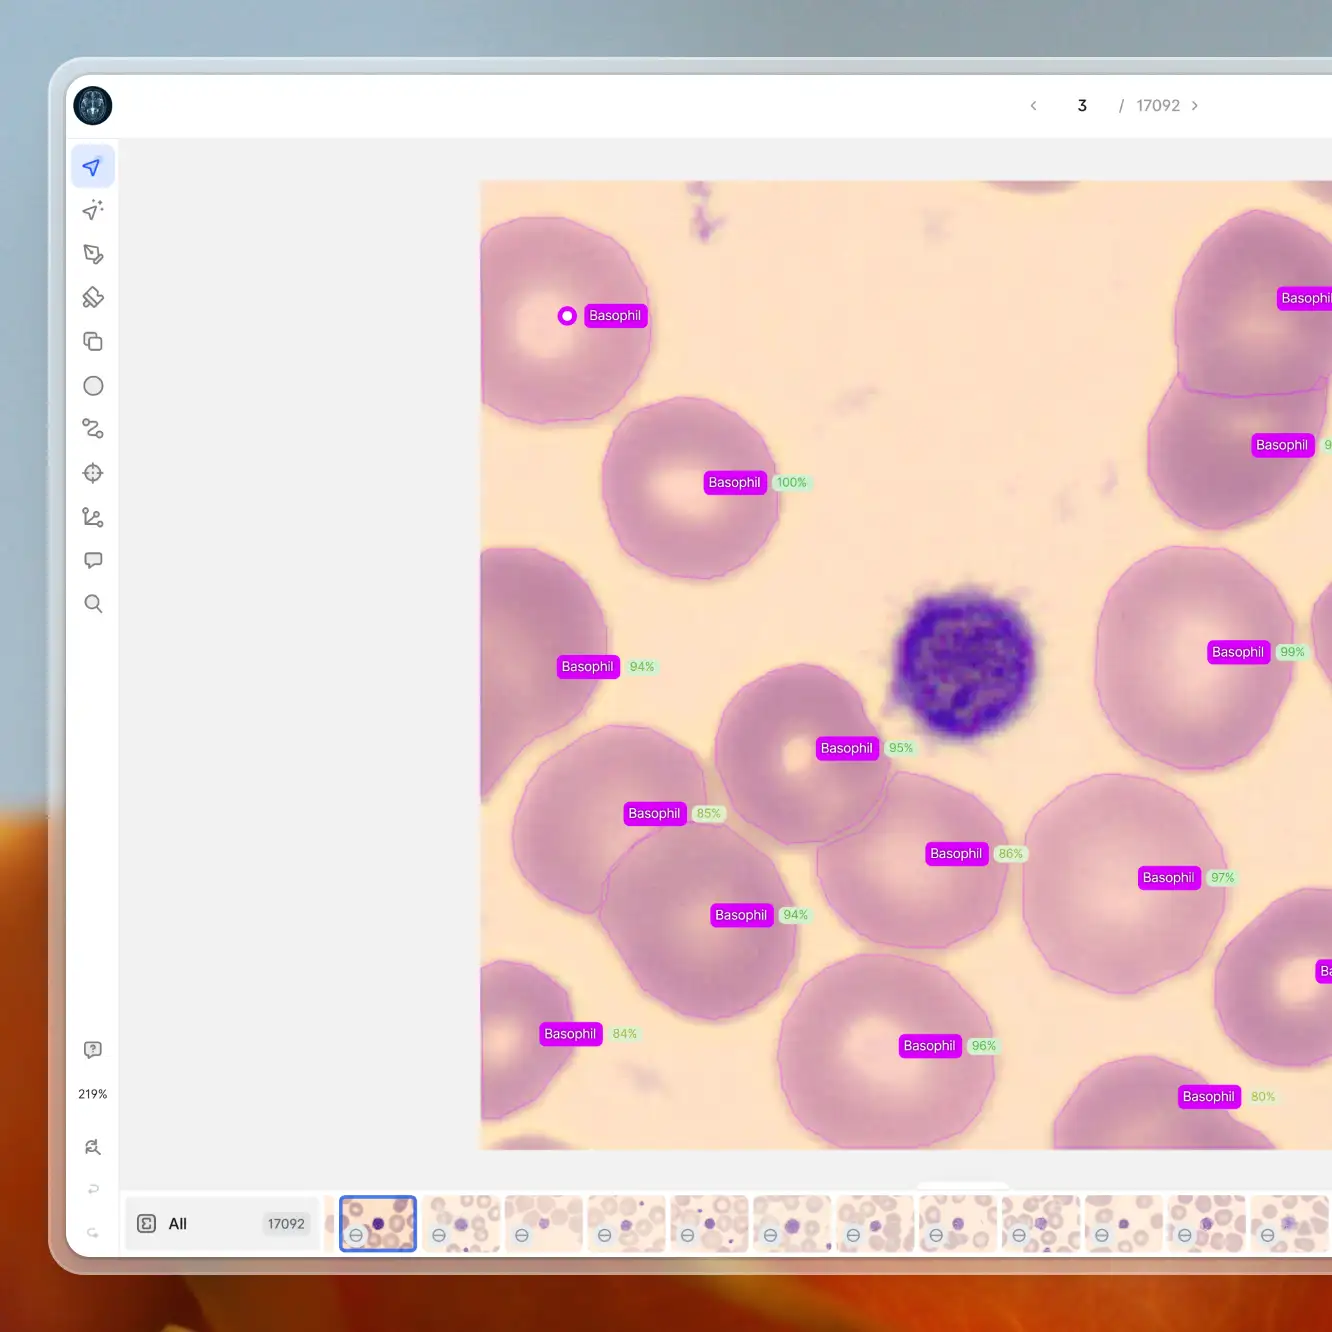Click the next frame chevron
Viewport: 1332px width, 1332px height.
(1195, 105)
